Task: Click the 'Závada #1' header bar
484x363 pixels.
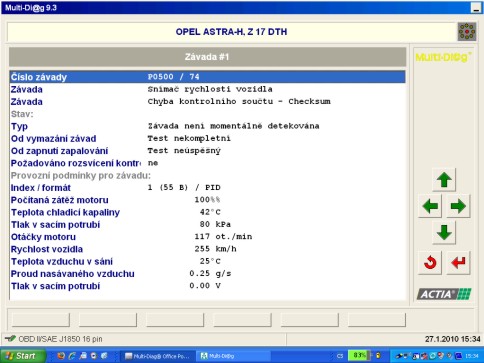Action: 207,57
